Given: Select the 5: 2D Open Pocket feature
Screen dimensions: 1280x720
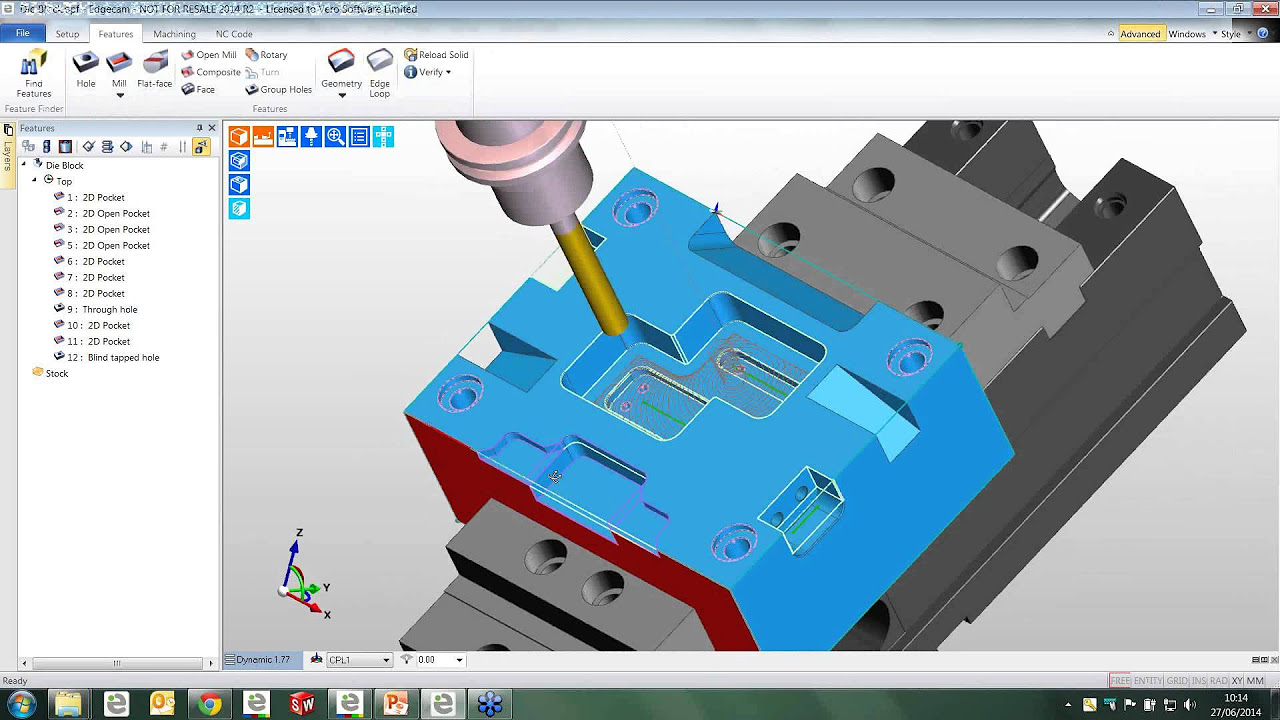Looking at the screenshot, I should tap(101, 245).
